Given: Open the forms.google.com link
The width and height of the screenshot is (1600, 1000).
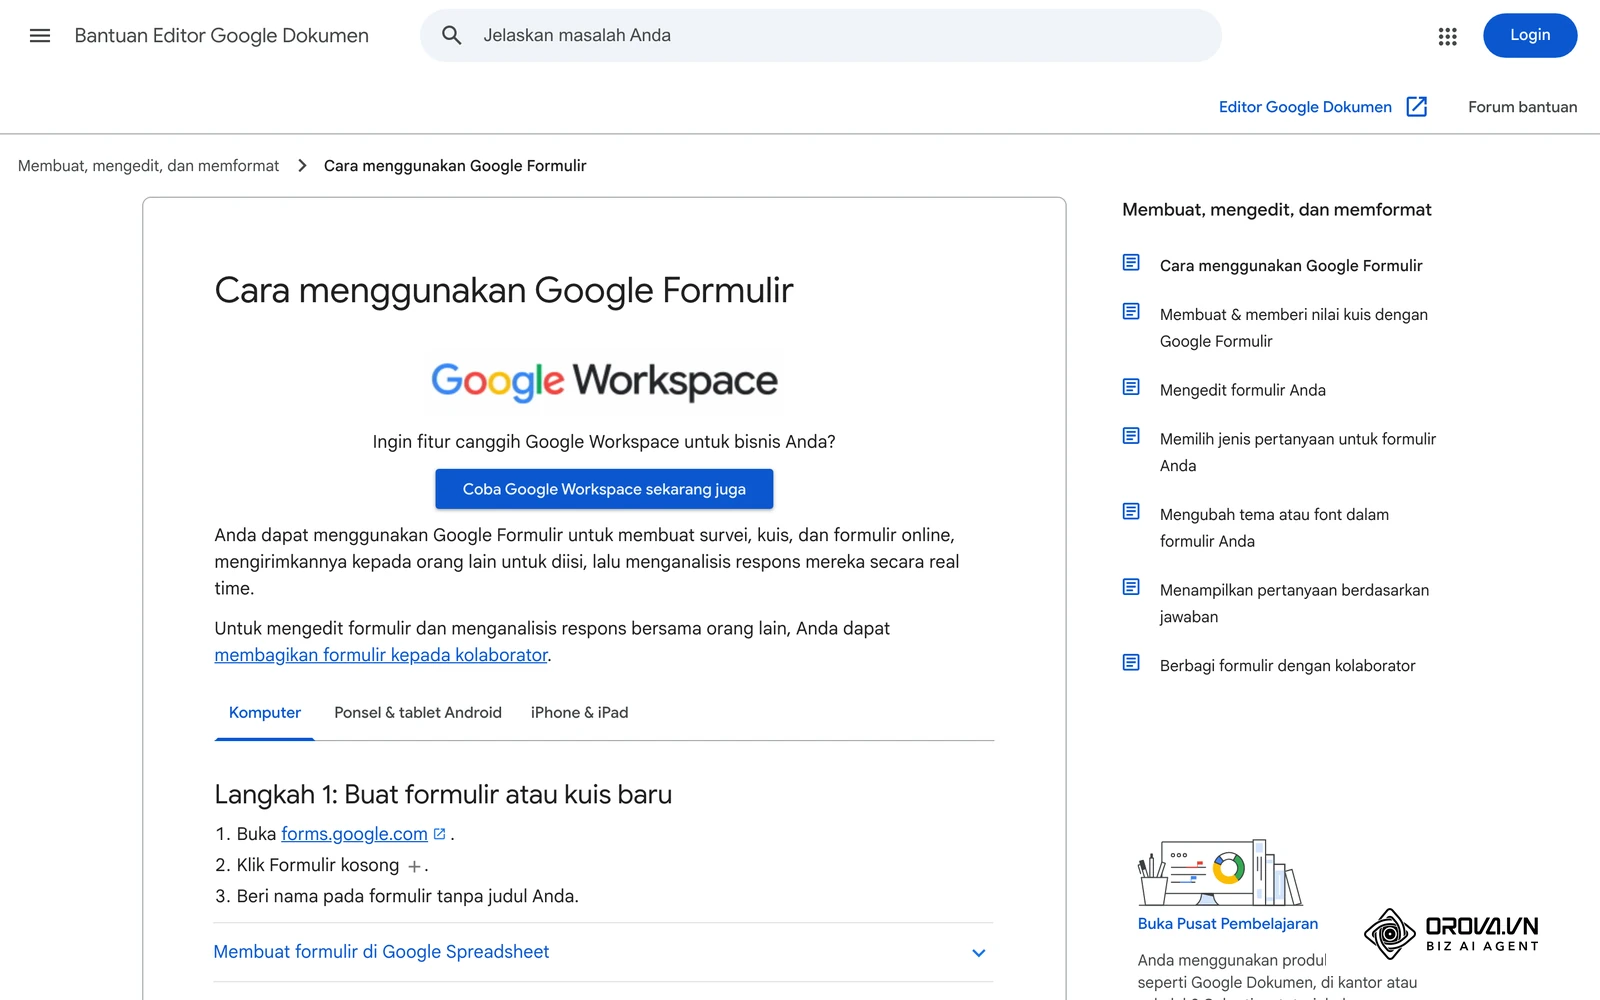Looking at the screenshot, I should click(354, 834).
